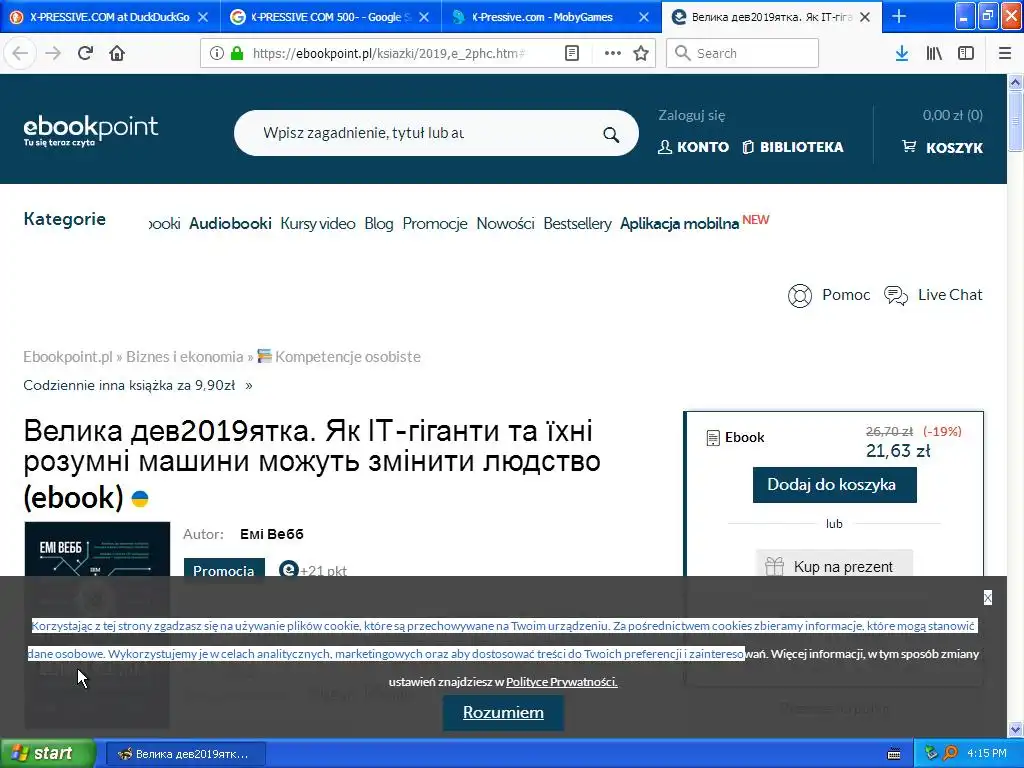Image resolution: width=1024 pixels, height=768 pixels.
Task: Click the Ukrainian flag icon by the title
Action: pyautogui.click(x=140, y=499)
